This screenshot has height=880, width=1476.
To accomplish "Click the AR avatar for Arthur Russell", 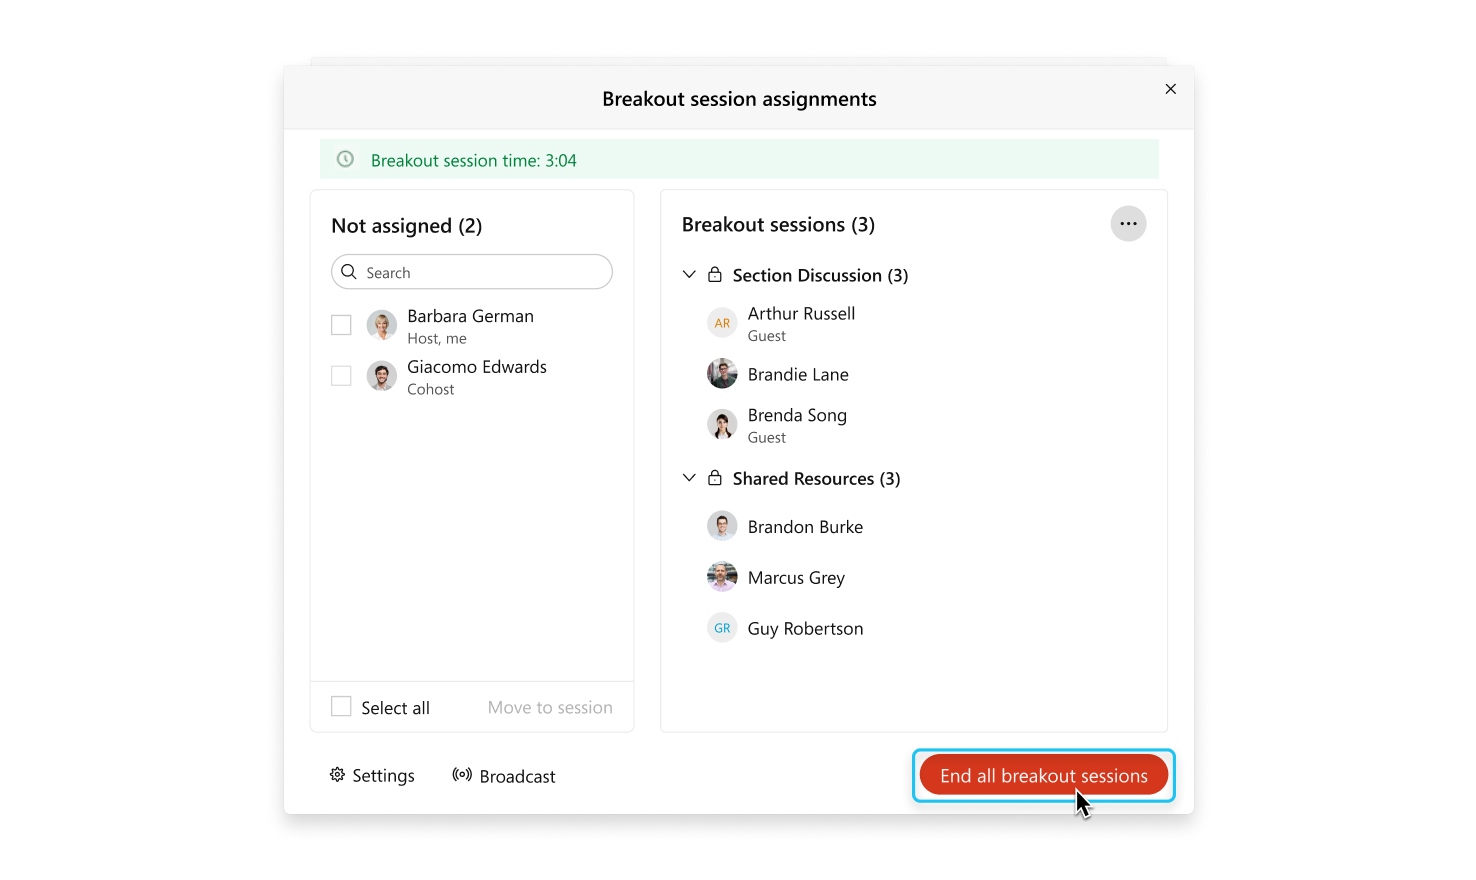I will [x=722, y=323].
